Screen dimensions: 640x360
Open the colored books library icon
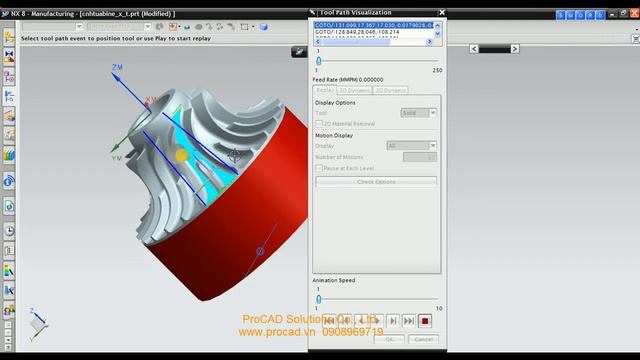coord(9,155)
